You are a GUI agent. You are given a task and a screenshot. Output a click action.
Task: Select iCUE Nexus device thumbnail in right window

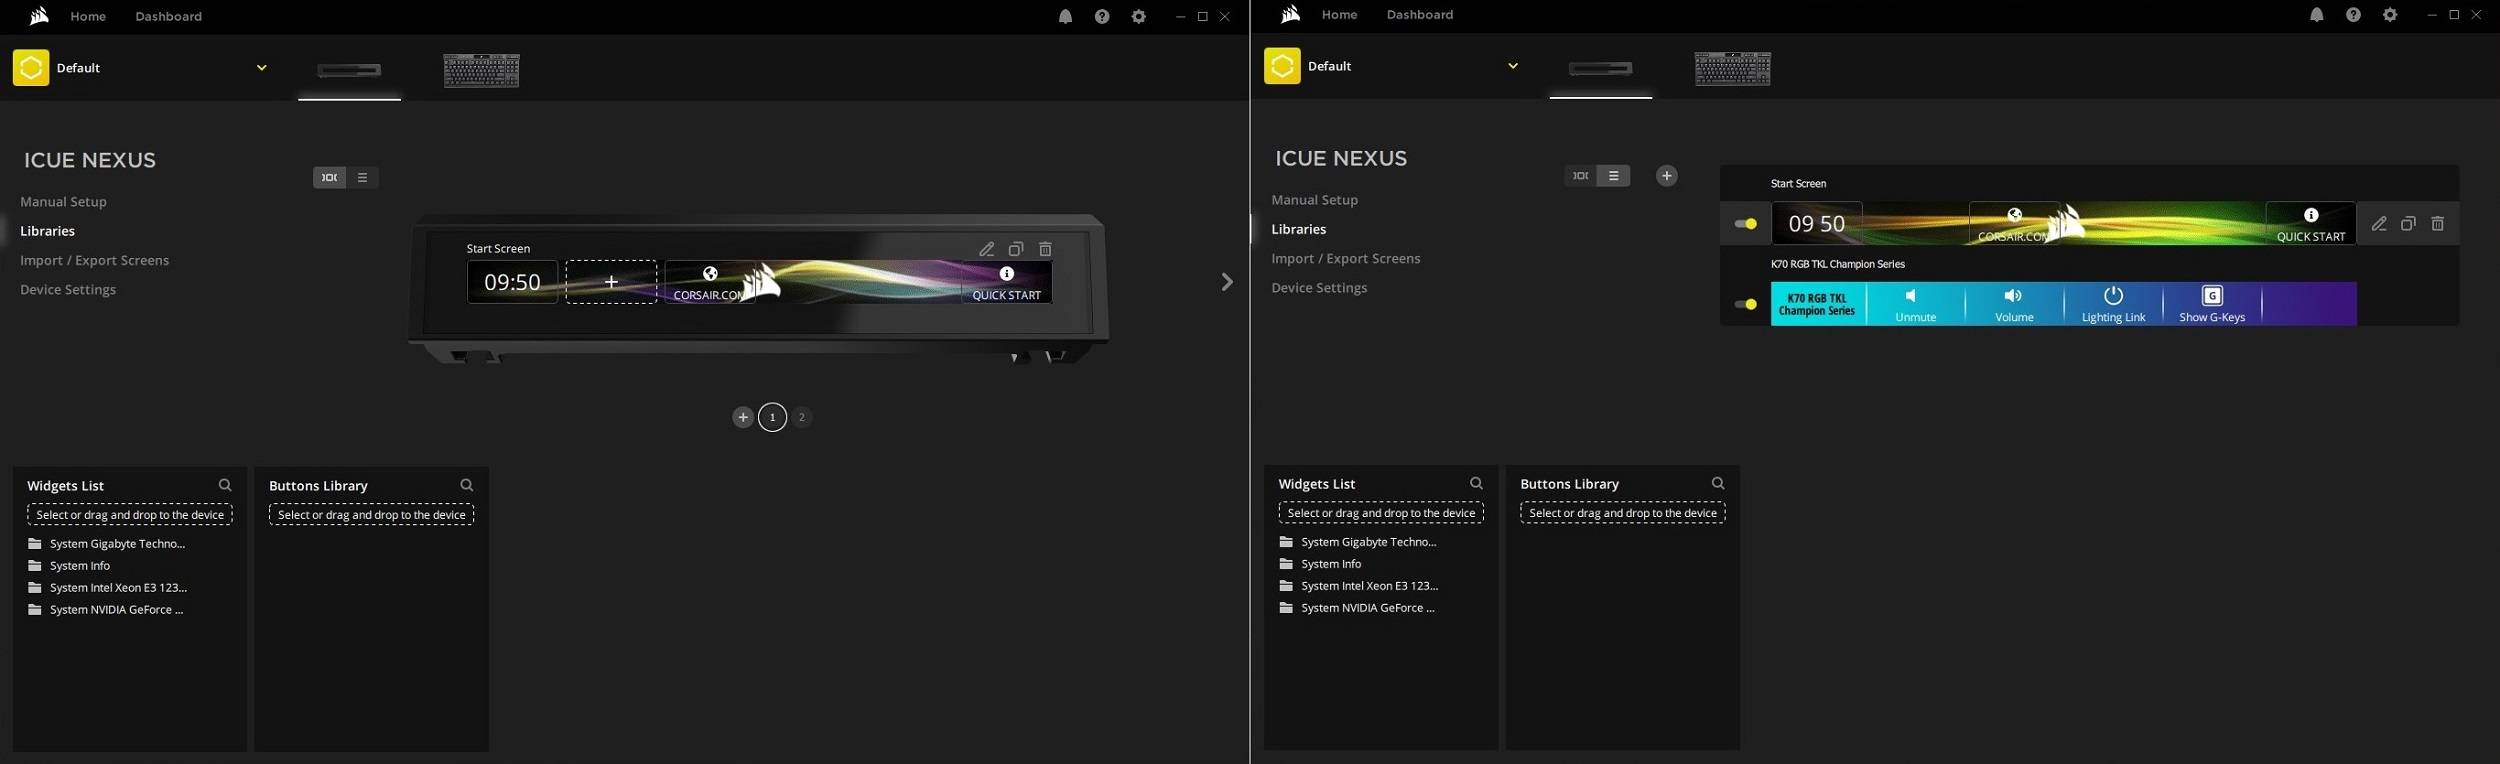click(1600, 68)
